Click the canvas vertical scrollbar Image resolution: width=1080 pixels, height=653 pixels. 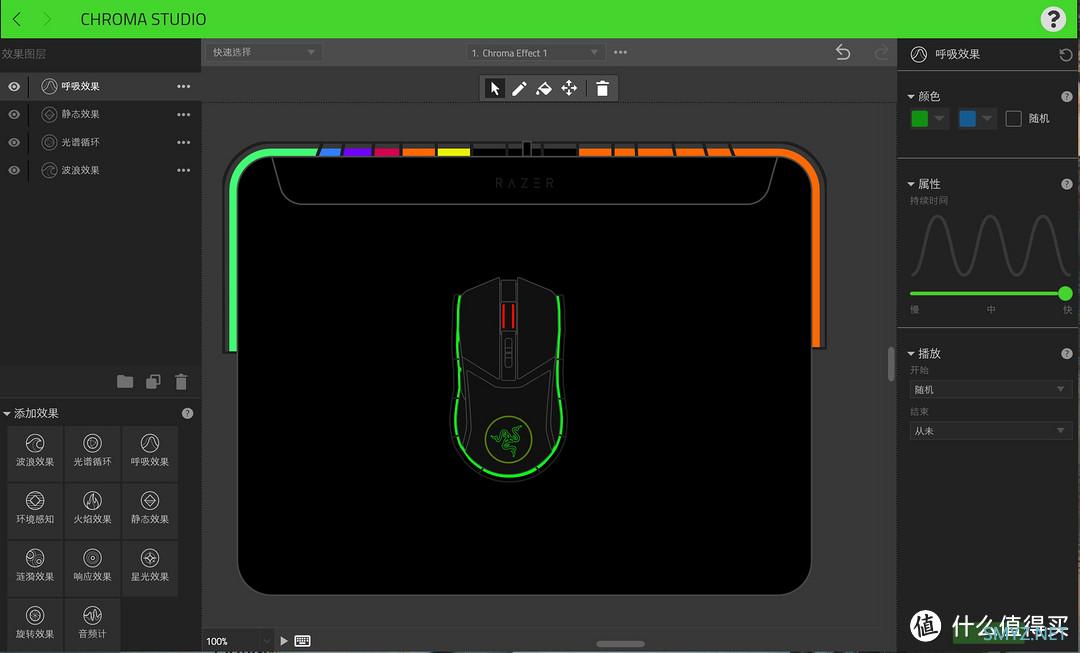point(891,363)
